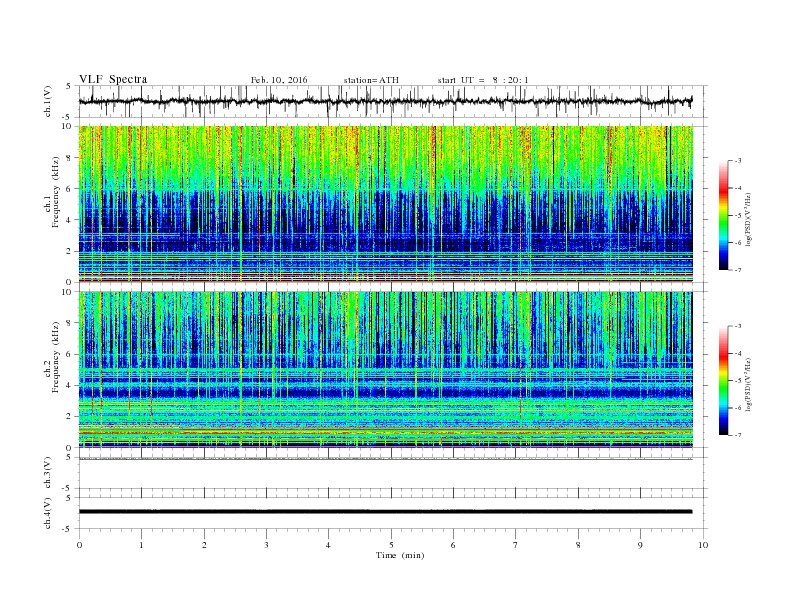Click the "-7" tick on lower color bar
This screenshot has height=612, width=792.
click(738, 435)
